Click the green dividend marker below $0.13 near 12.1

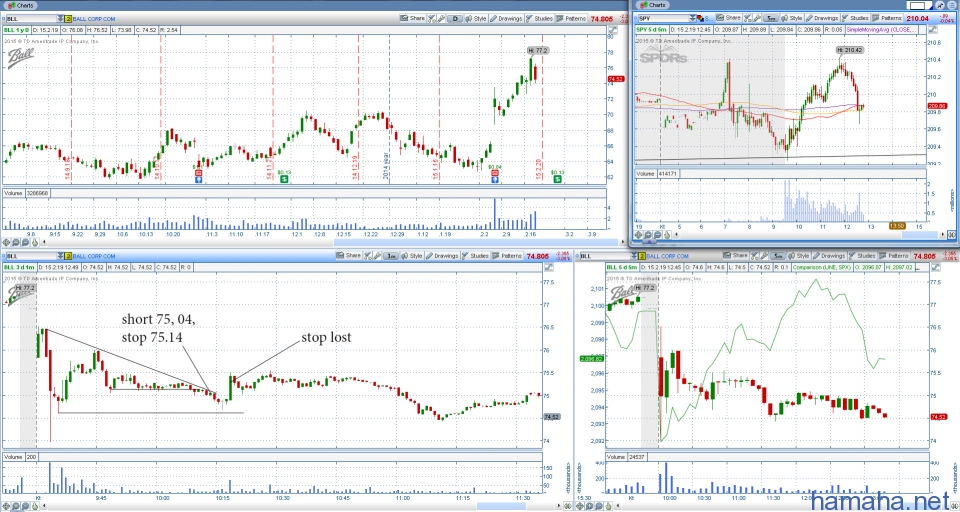coord(284,179)
